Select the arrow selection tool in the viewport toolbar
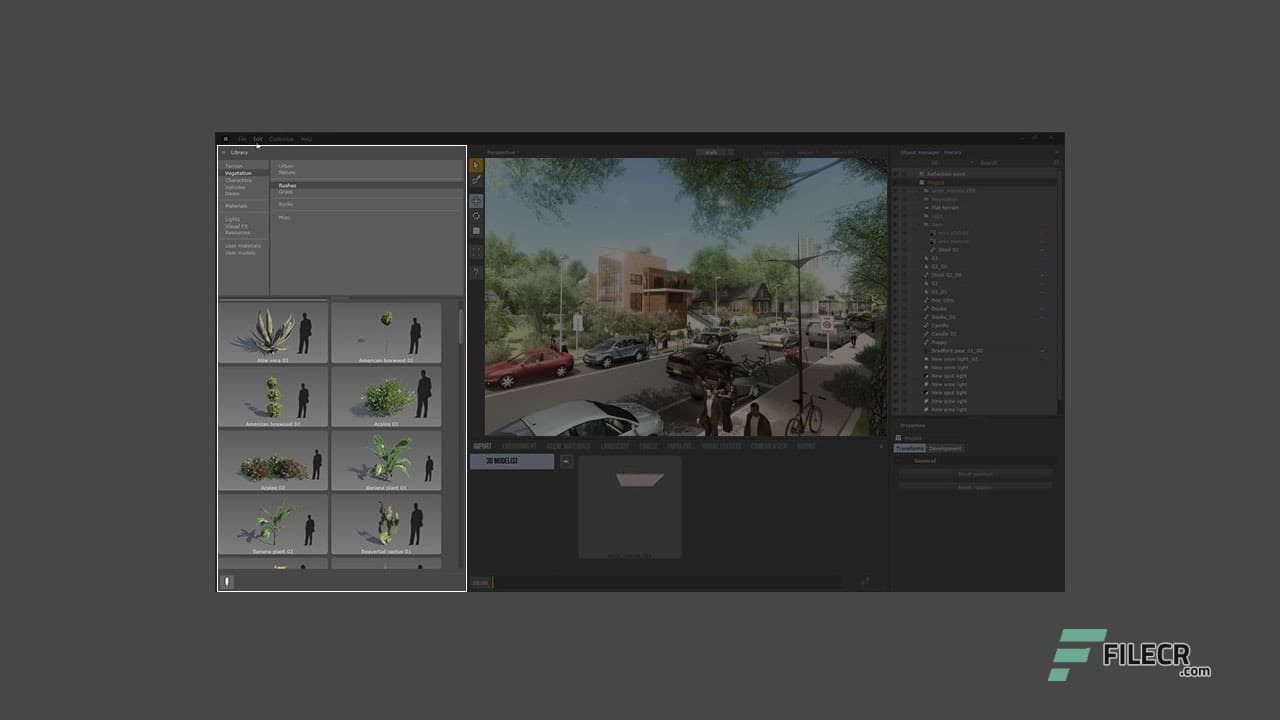1280x720 pixels. 475,164
